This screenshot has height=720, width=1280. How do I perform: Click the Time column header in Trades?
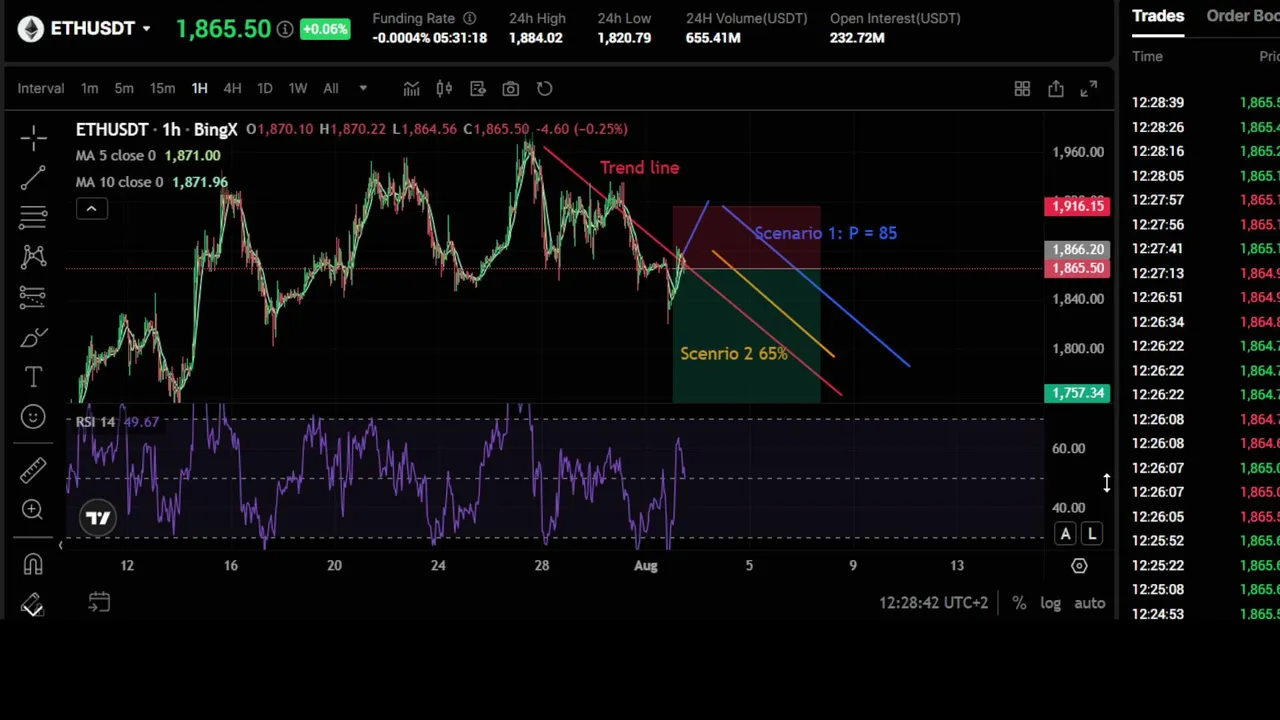[x=1147, y=57]
